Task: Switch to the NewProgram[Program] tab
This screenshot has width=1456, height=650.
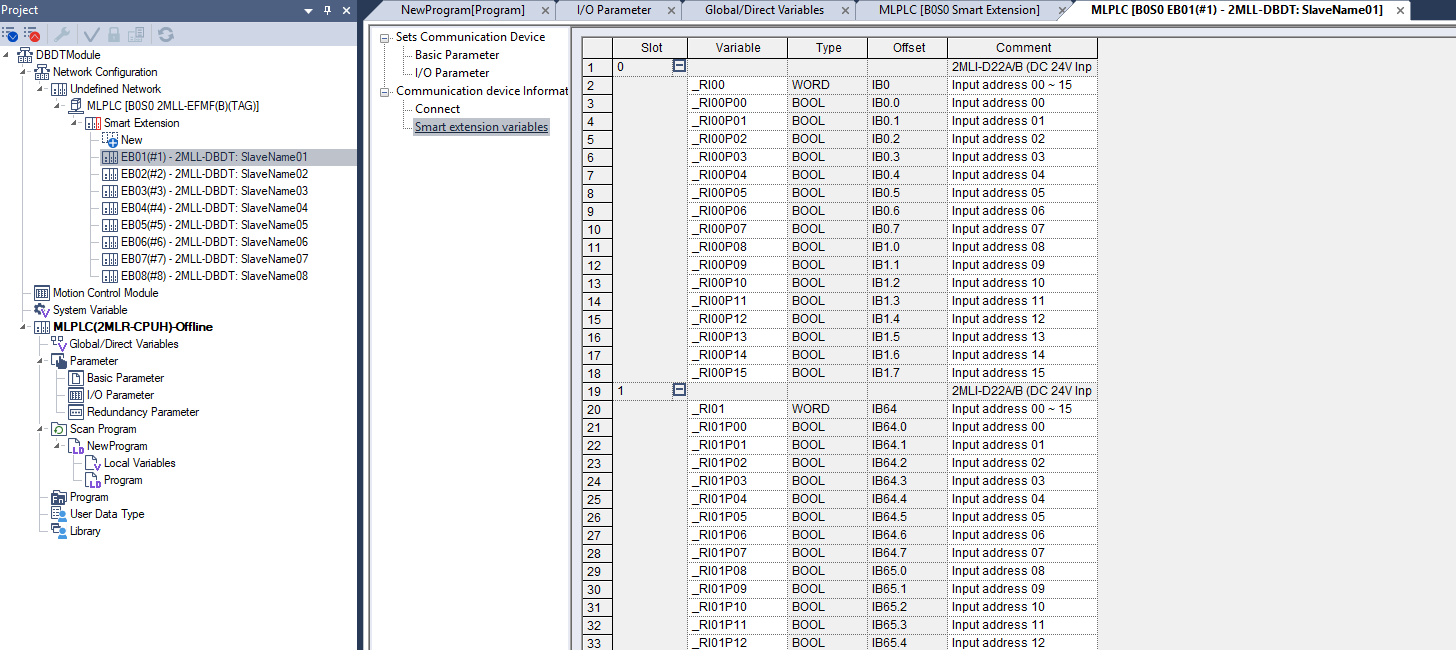Action: pos(462,10)
